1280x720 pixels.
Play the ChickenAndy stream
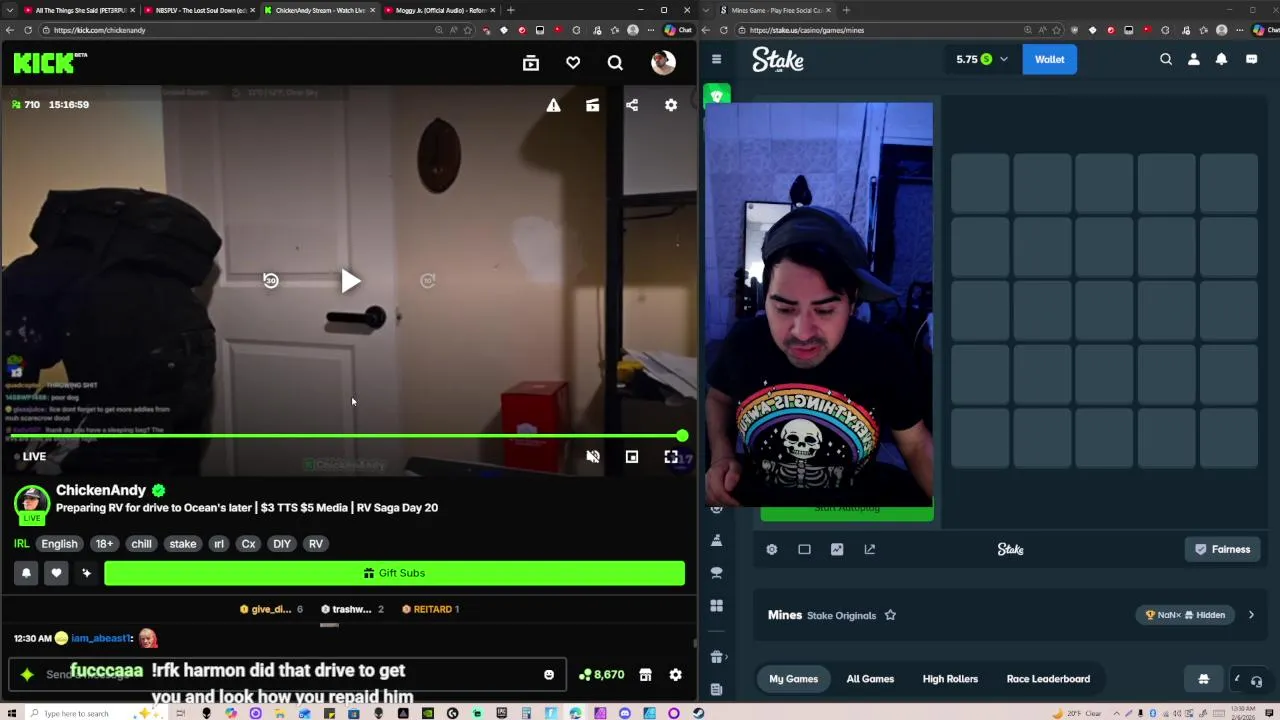pos(350,281)
